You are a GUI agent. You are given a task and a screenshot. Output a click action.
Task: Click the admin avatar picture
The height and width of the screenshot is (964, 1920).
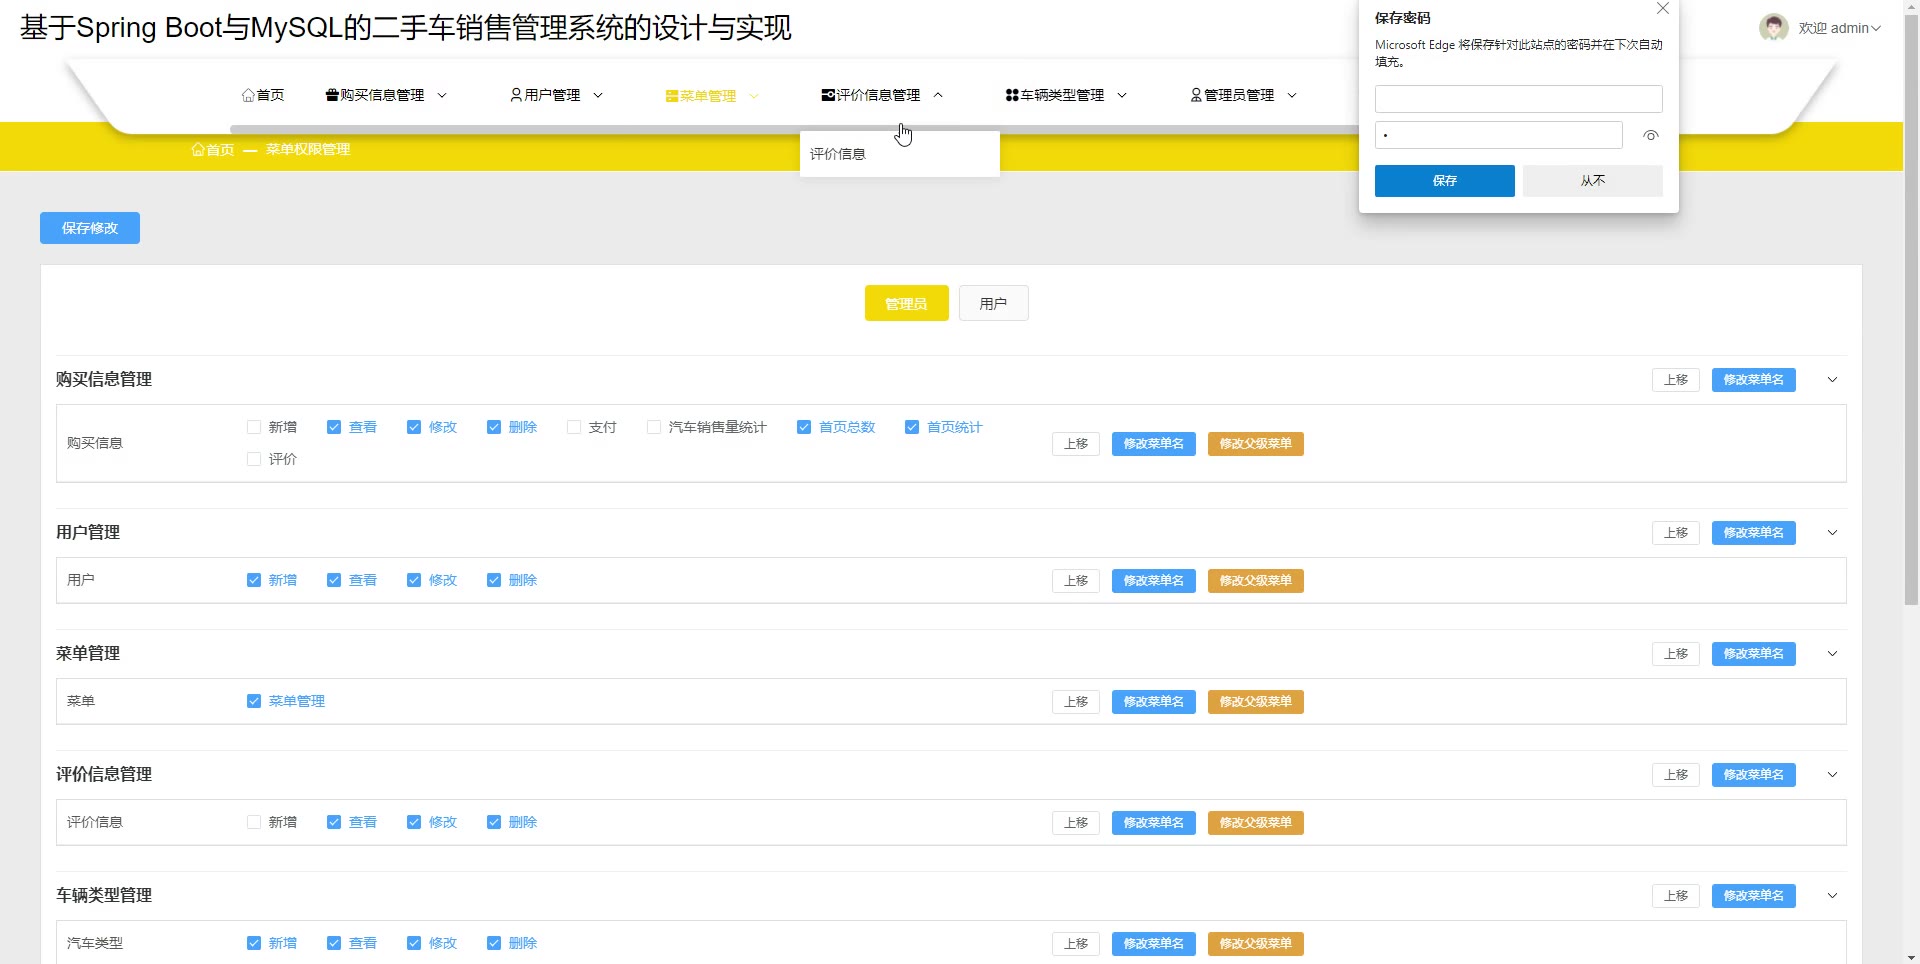point(1774,28)
